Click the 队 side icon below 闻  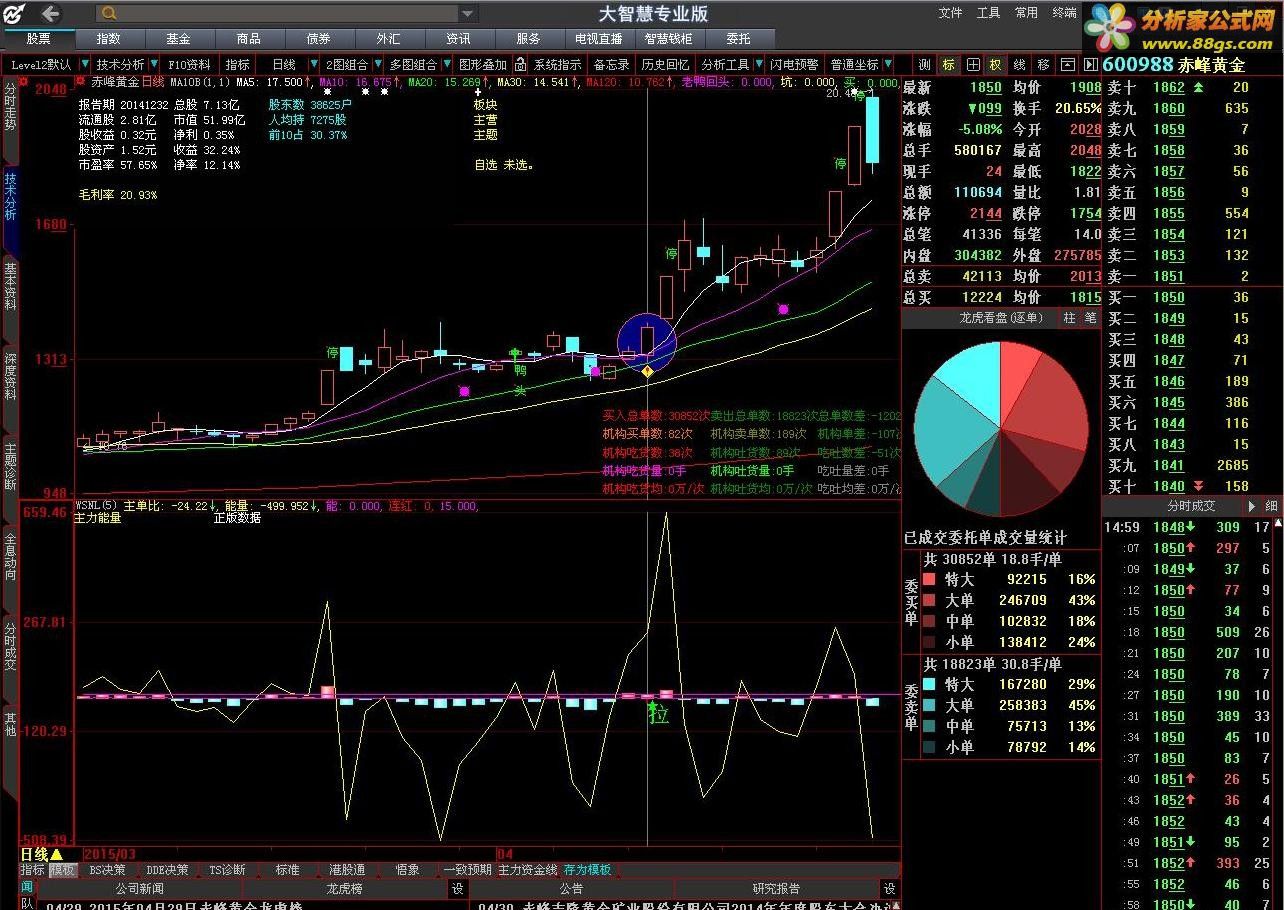(x=27, y=903)
